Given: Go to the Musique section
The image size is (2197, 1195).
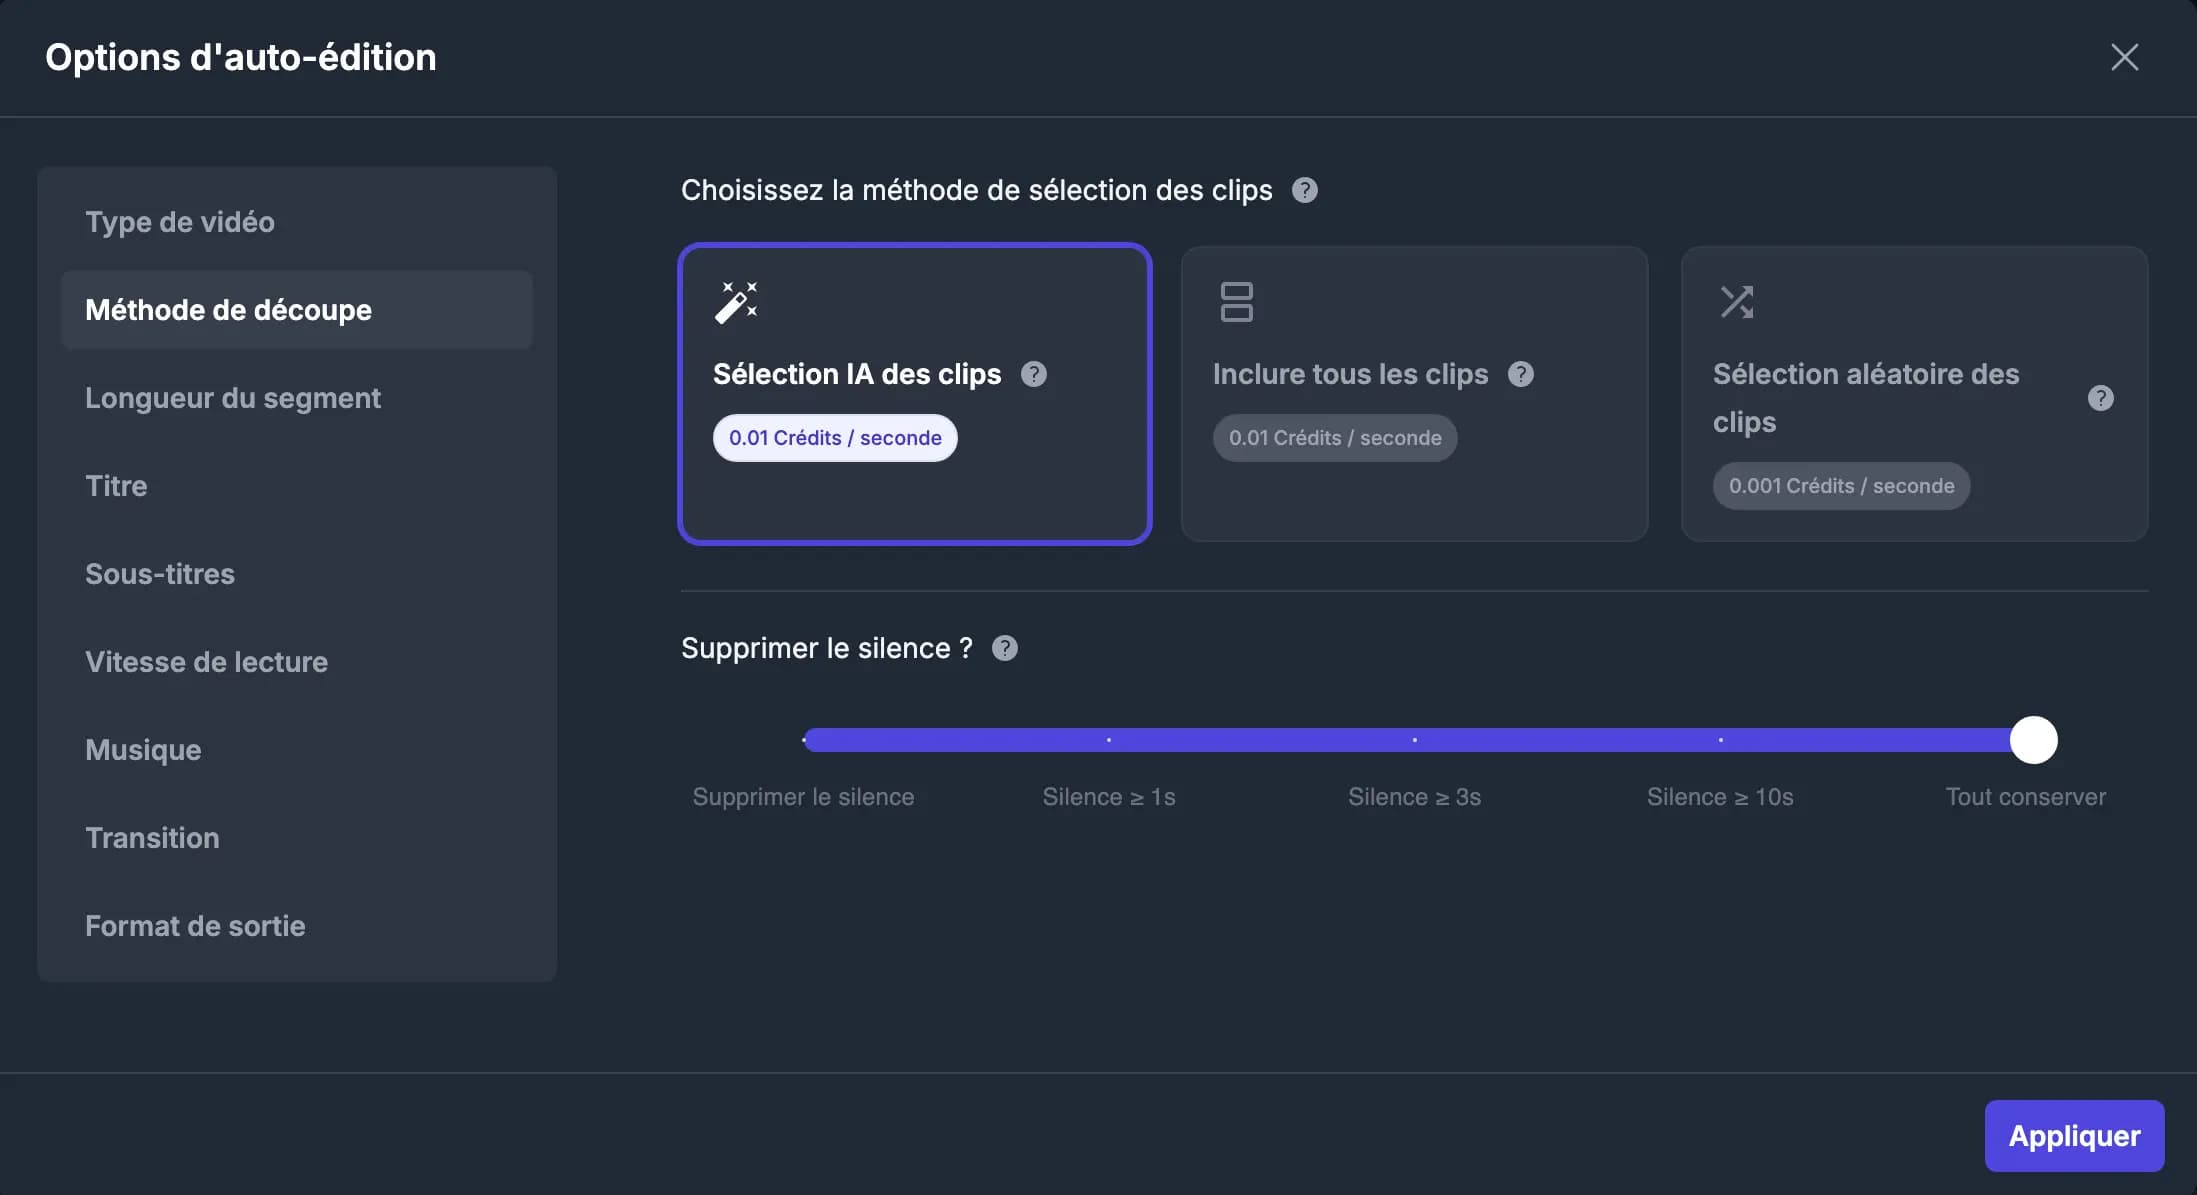Looking at the screenshot, I should pyautogui.click(x=144, y=749).
